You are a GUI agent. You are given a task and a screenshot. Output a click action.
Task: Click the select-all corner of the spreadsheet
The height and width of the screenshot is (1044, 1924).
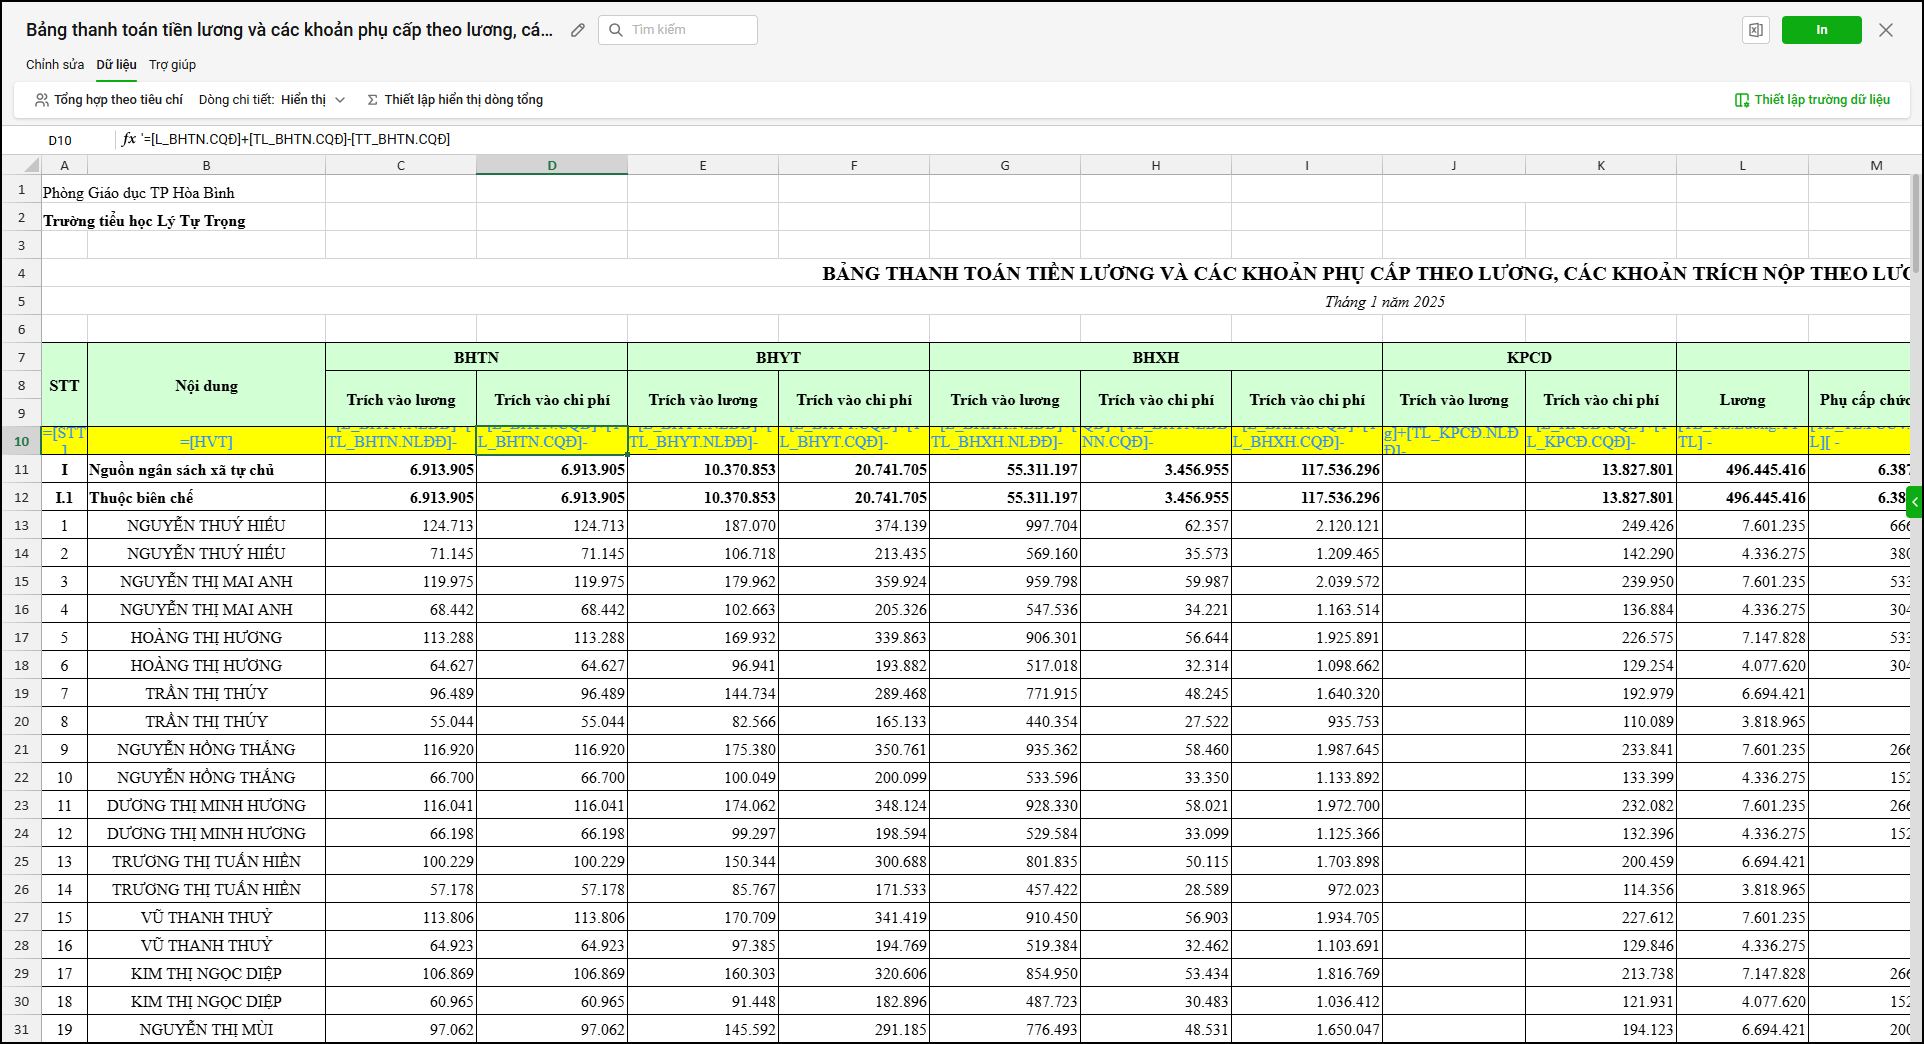(30, 165)
